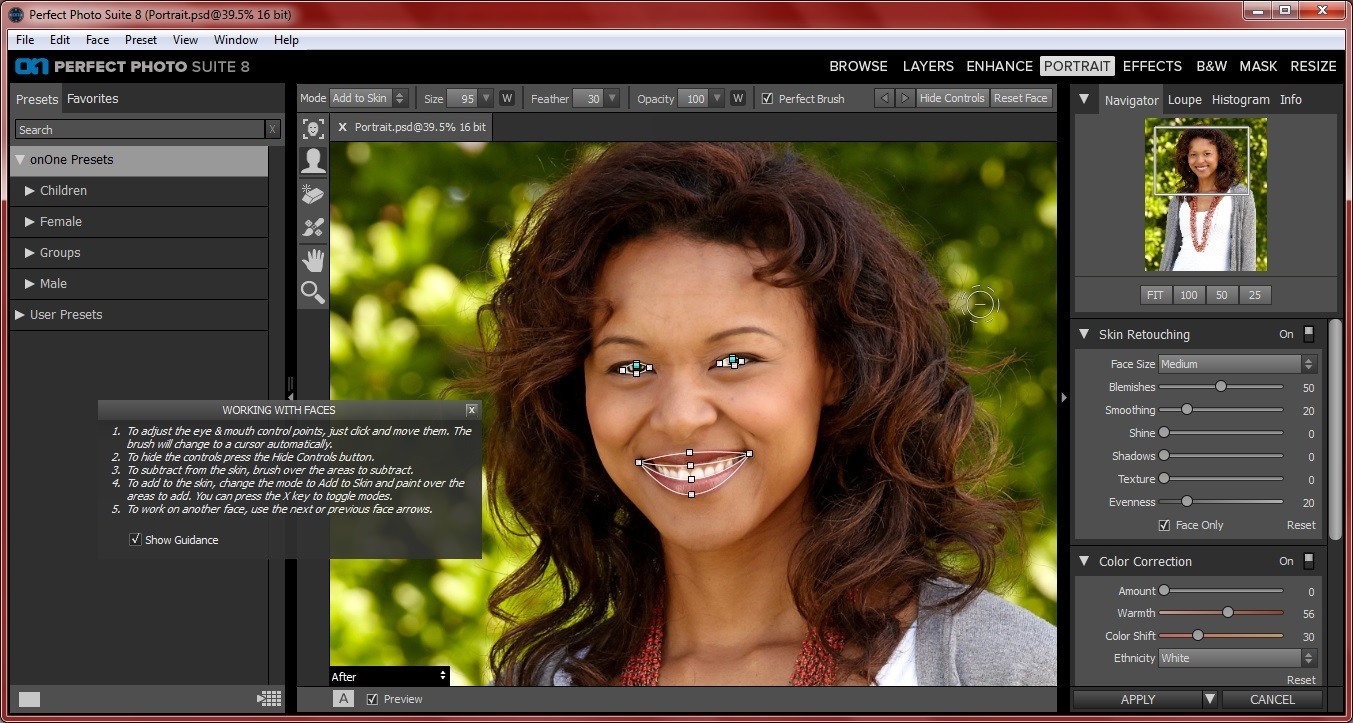Viewport: 1353px width, 723px height.
Task: Select the Blemish eraser tool
Action: [x=312, y=194]
